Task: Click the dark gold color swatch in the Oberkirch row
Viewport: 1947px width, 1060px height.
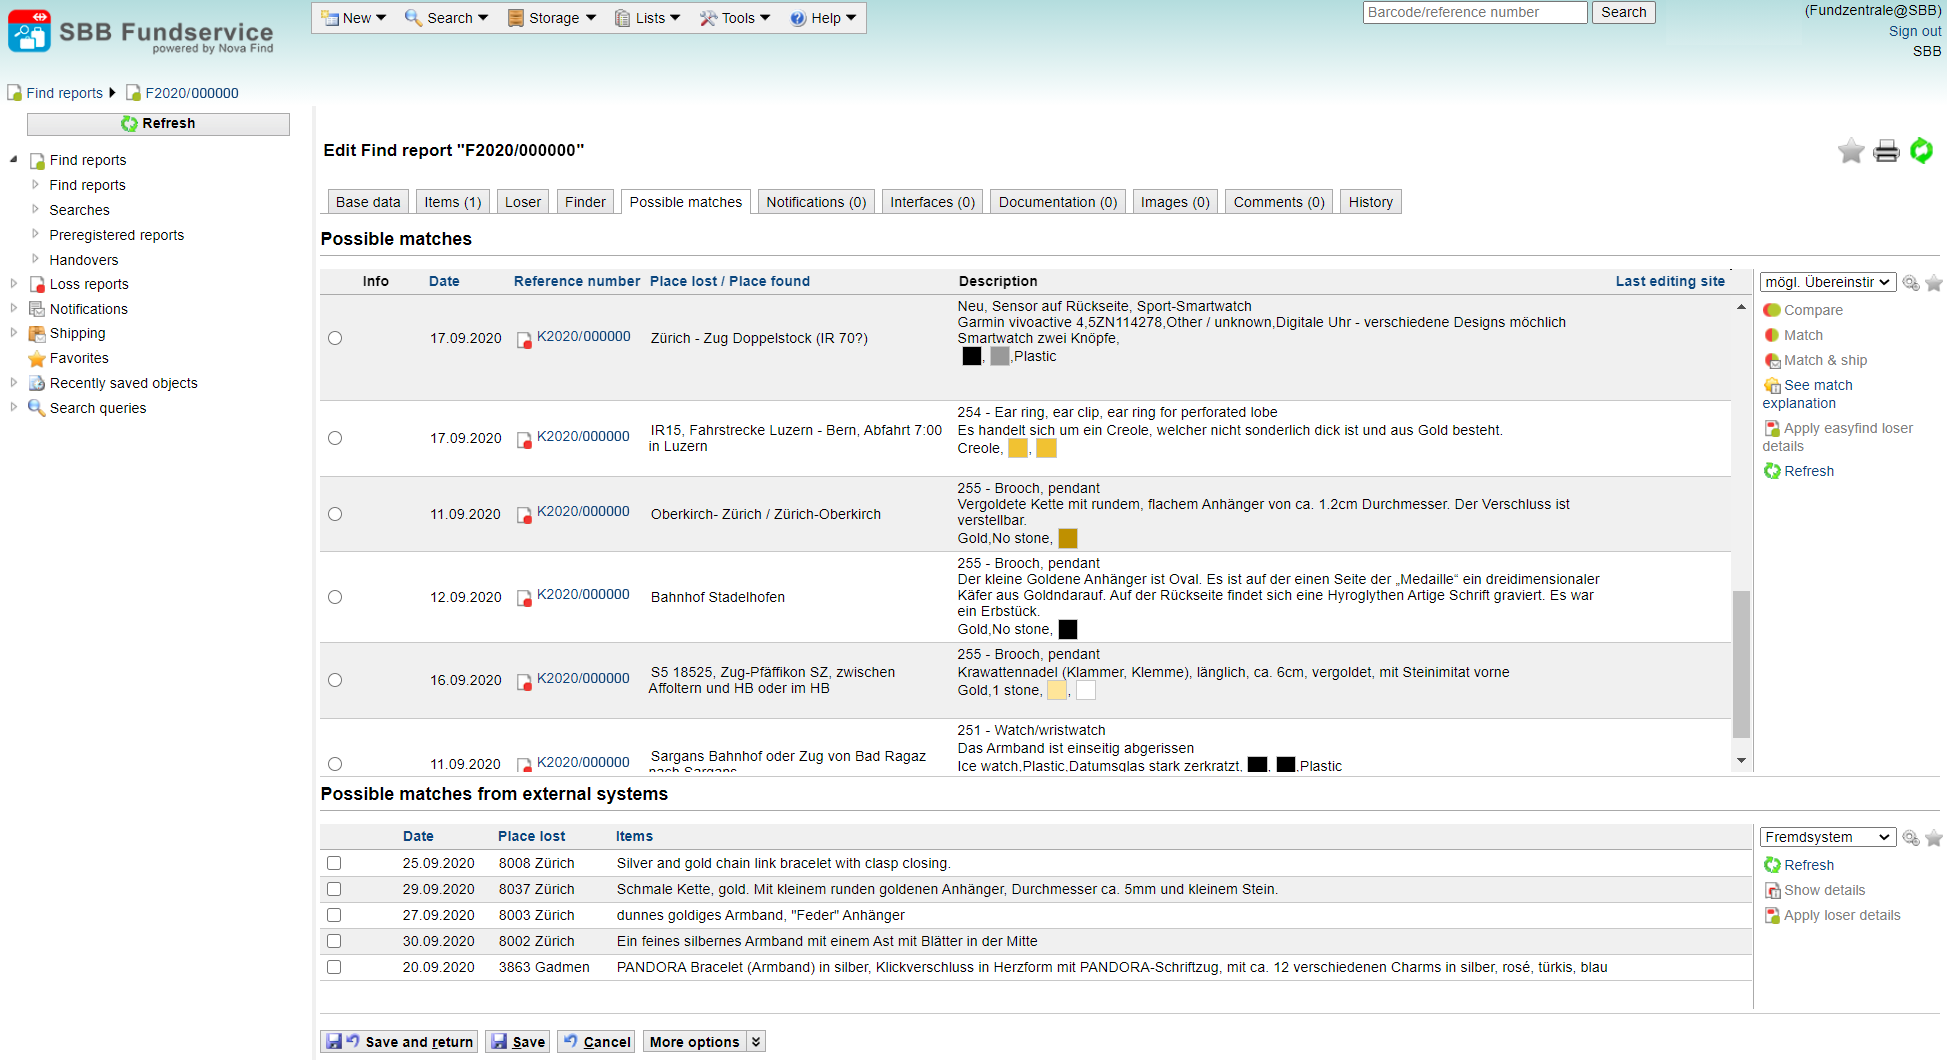Action: pos(1068,538)
